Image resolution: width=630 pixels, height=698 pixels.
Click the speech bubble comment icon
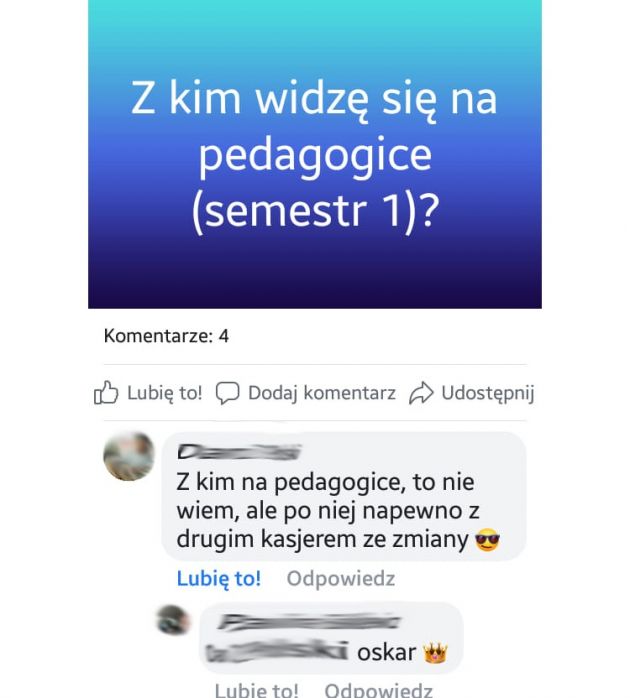coord(228,393)
